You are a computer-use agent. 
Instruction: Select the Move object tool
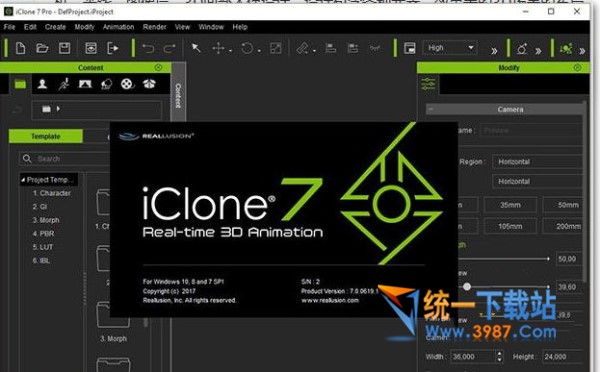coord(218,48)
